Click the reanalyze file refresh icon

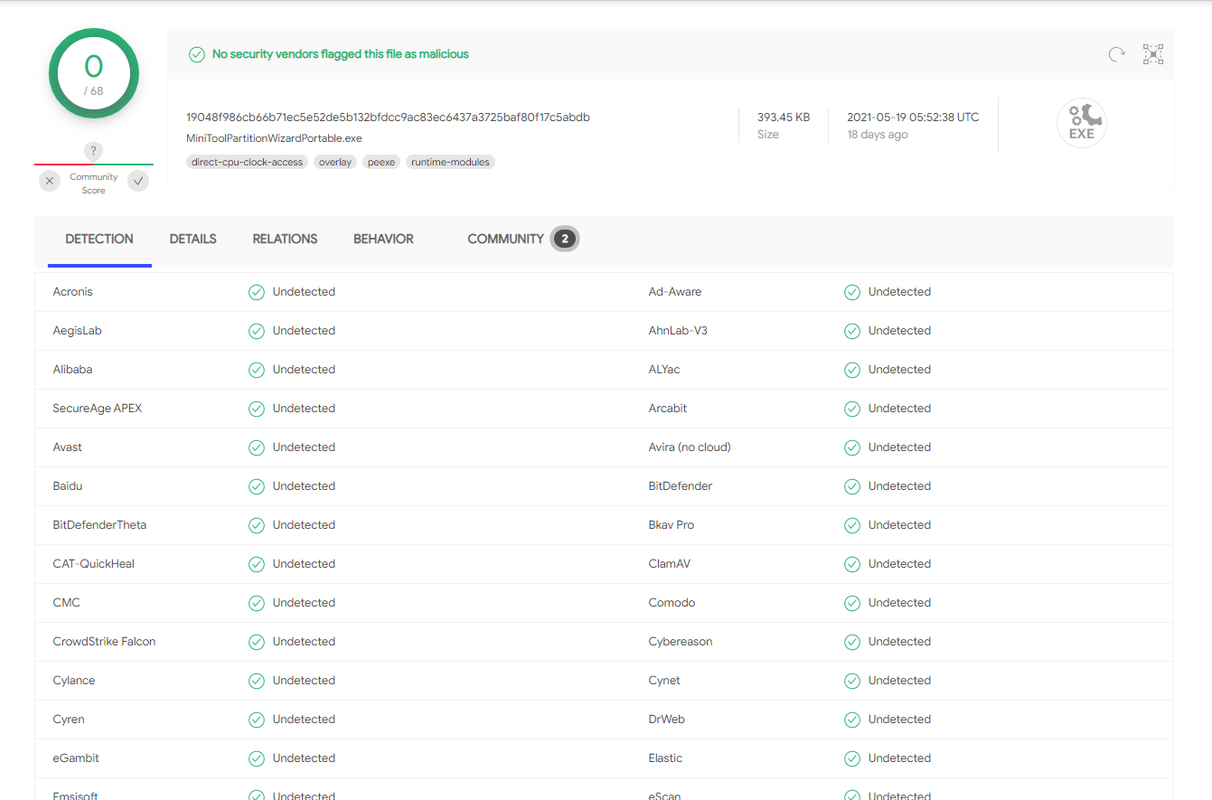pyautogui.click(x=1117, y=54)
